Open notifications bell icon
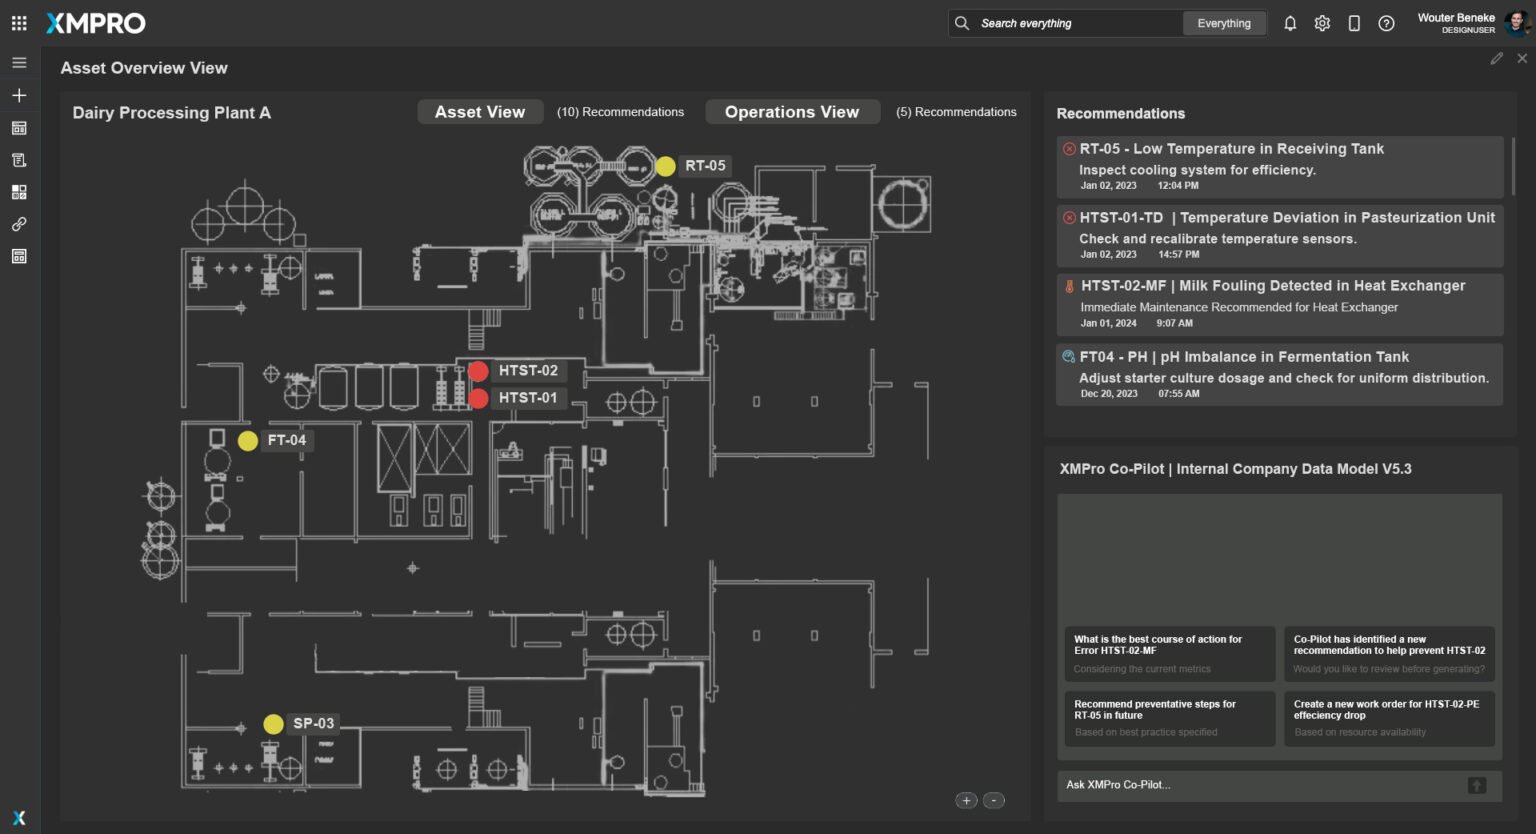 1290,23
